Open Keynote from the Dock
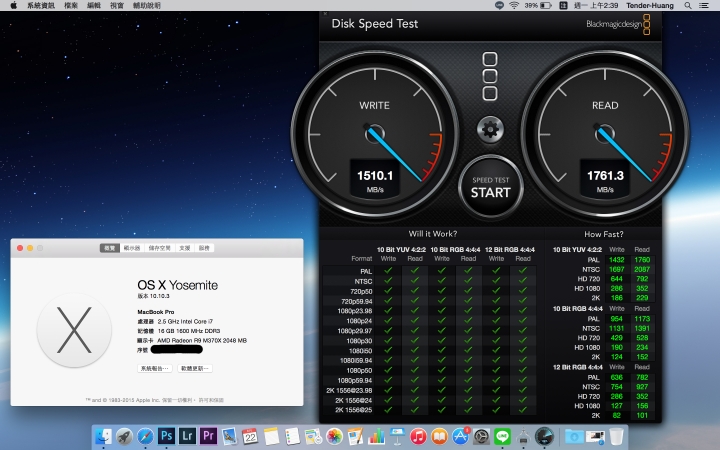 point(397,436)
